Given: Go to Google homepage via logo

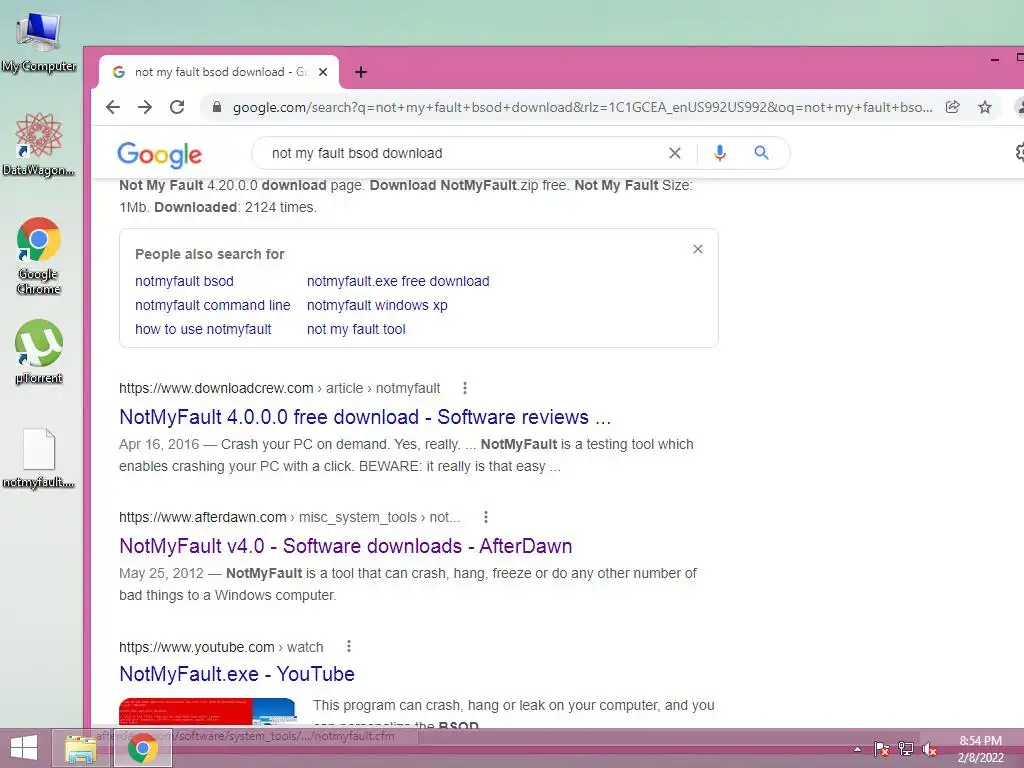Looking at the screenshot, I should point(159,154).
